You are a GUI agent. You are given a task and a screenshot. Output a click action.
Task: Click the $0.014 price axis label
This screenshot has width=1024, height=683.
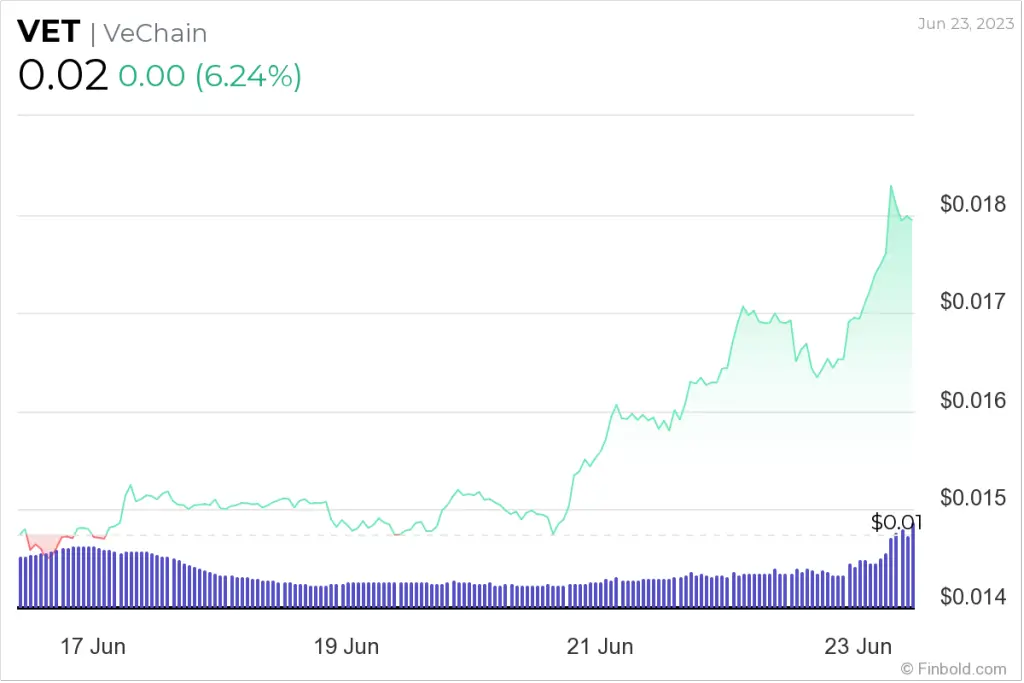pos(973,597)
